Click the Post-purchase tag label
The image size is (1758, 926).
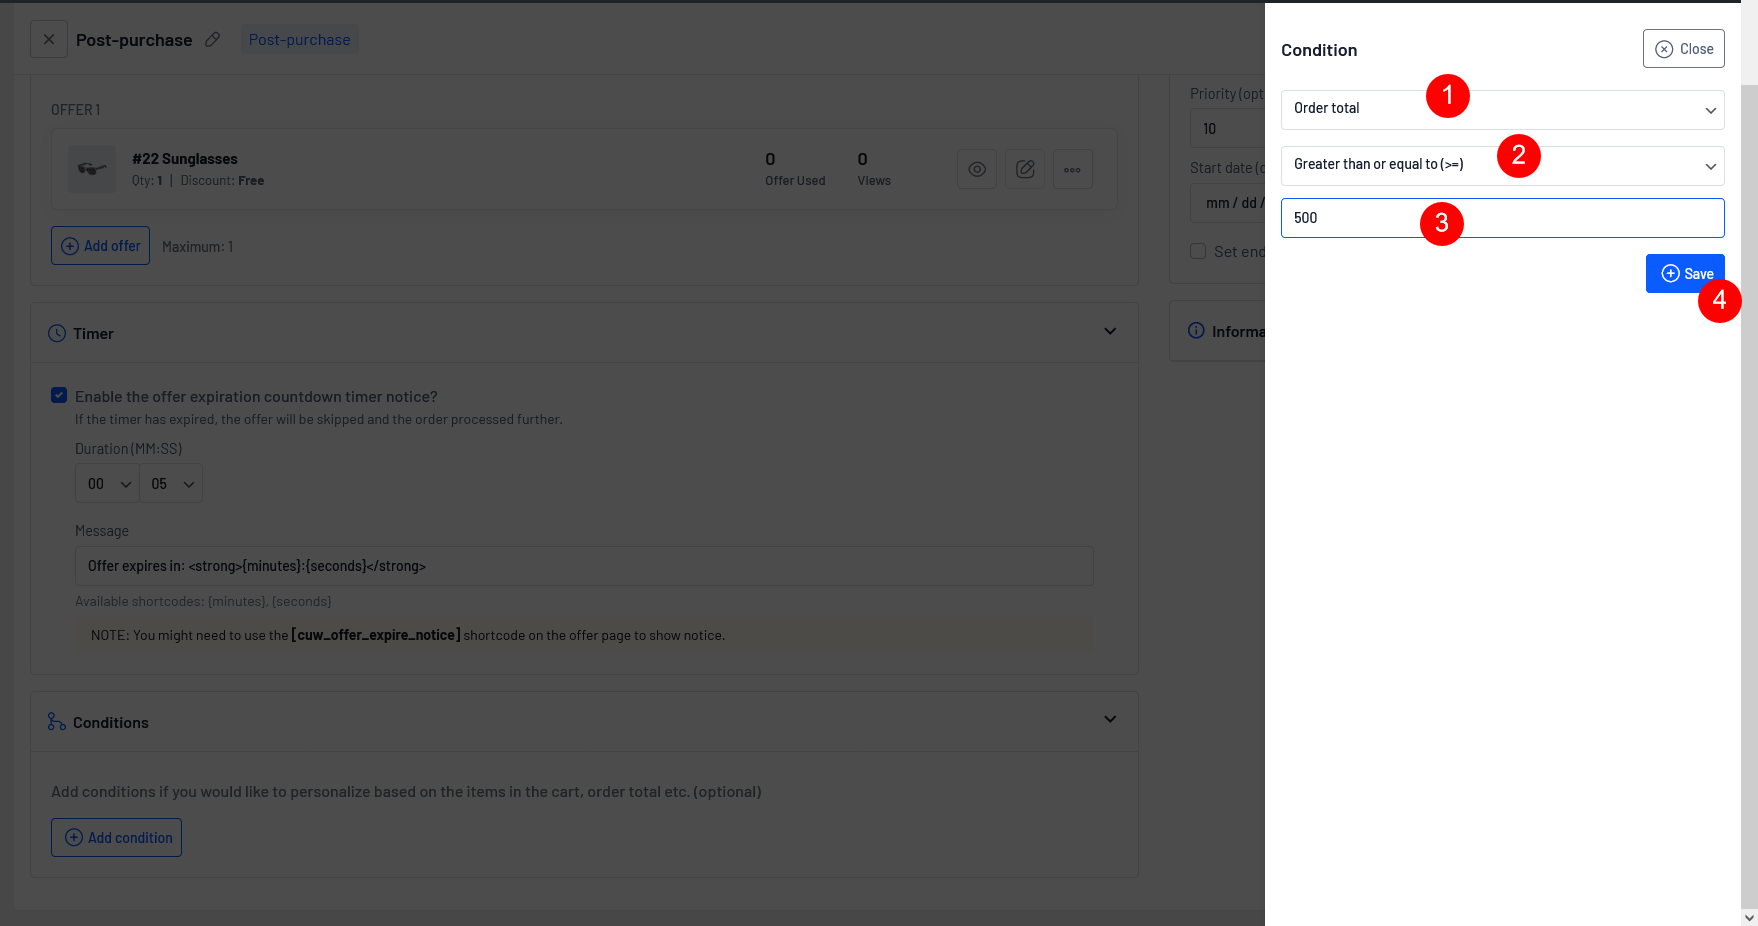tap(299, 40)
